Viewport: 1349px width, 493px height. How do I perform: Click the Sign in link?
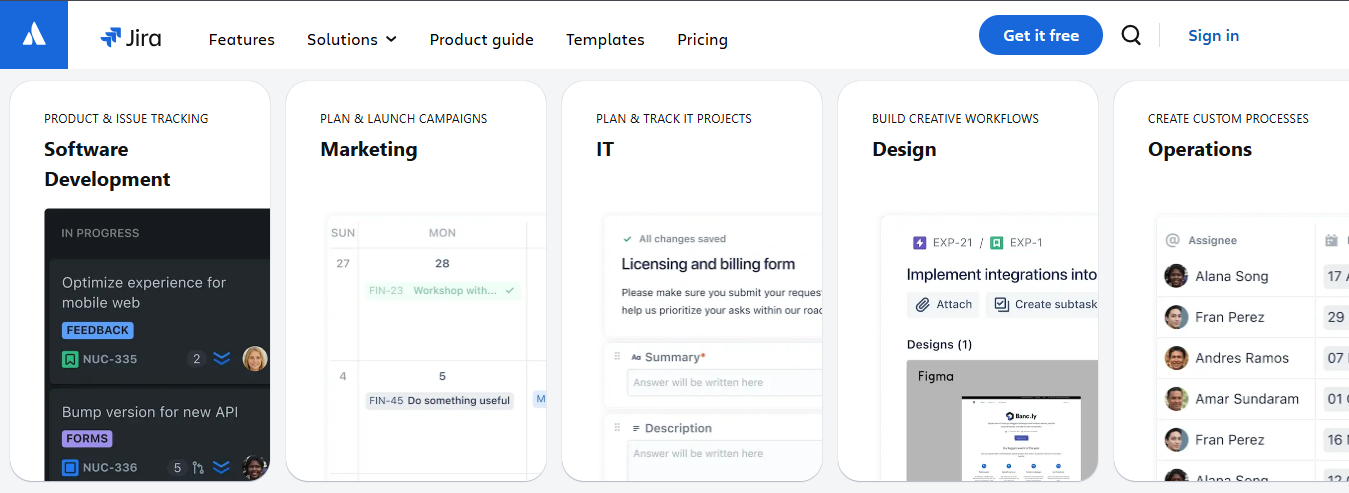pyautogui.click(x=1213, y=35)
